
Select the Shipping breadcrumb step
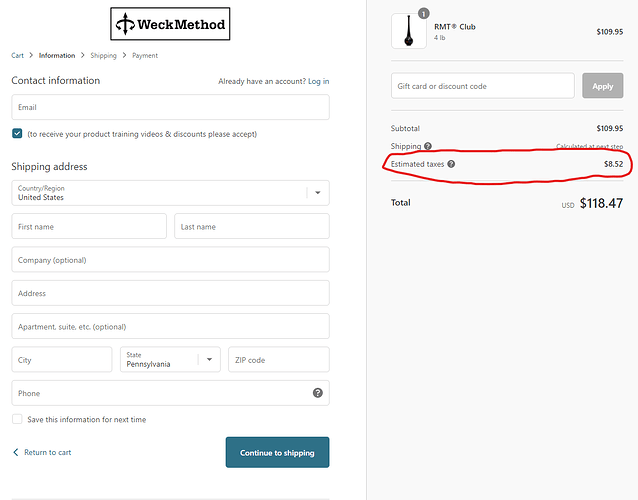(103, 56)
